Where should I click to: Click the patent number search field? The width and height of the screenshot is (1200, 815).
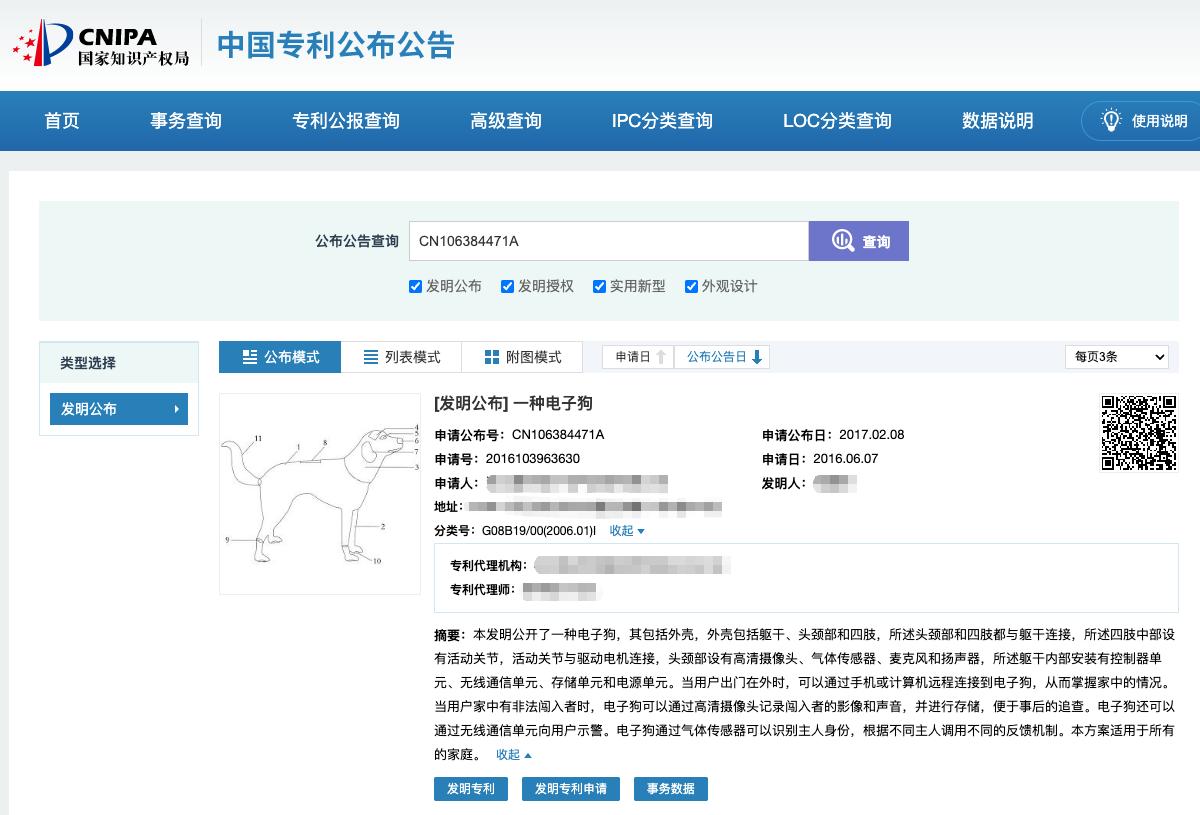[608, 241]
